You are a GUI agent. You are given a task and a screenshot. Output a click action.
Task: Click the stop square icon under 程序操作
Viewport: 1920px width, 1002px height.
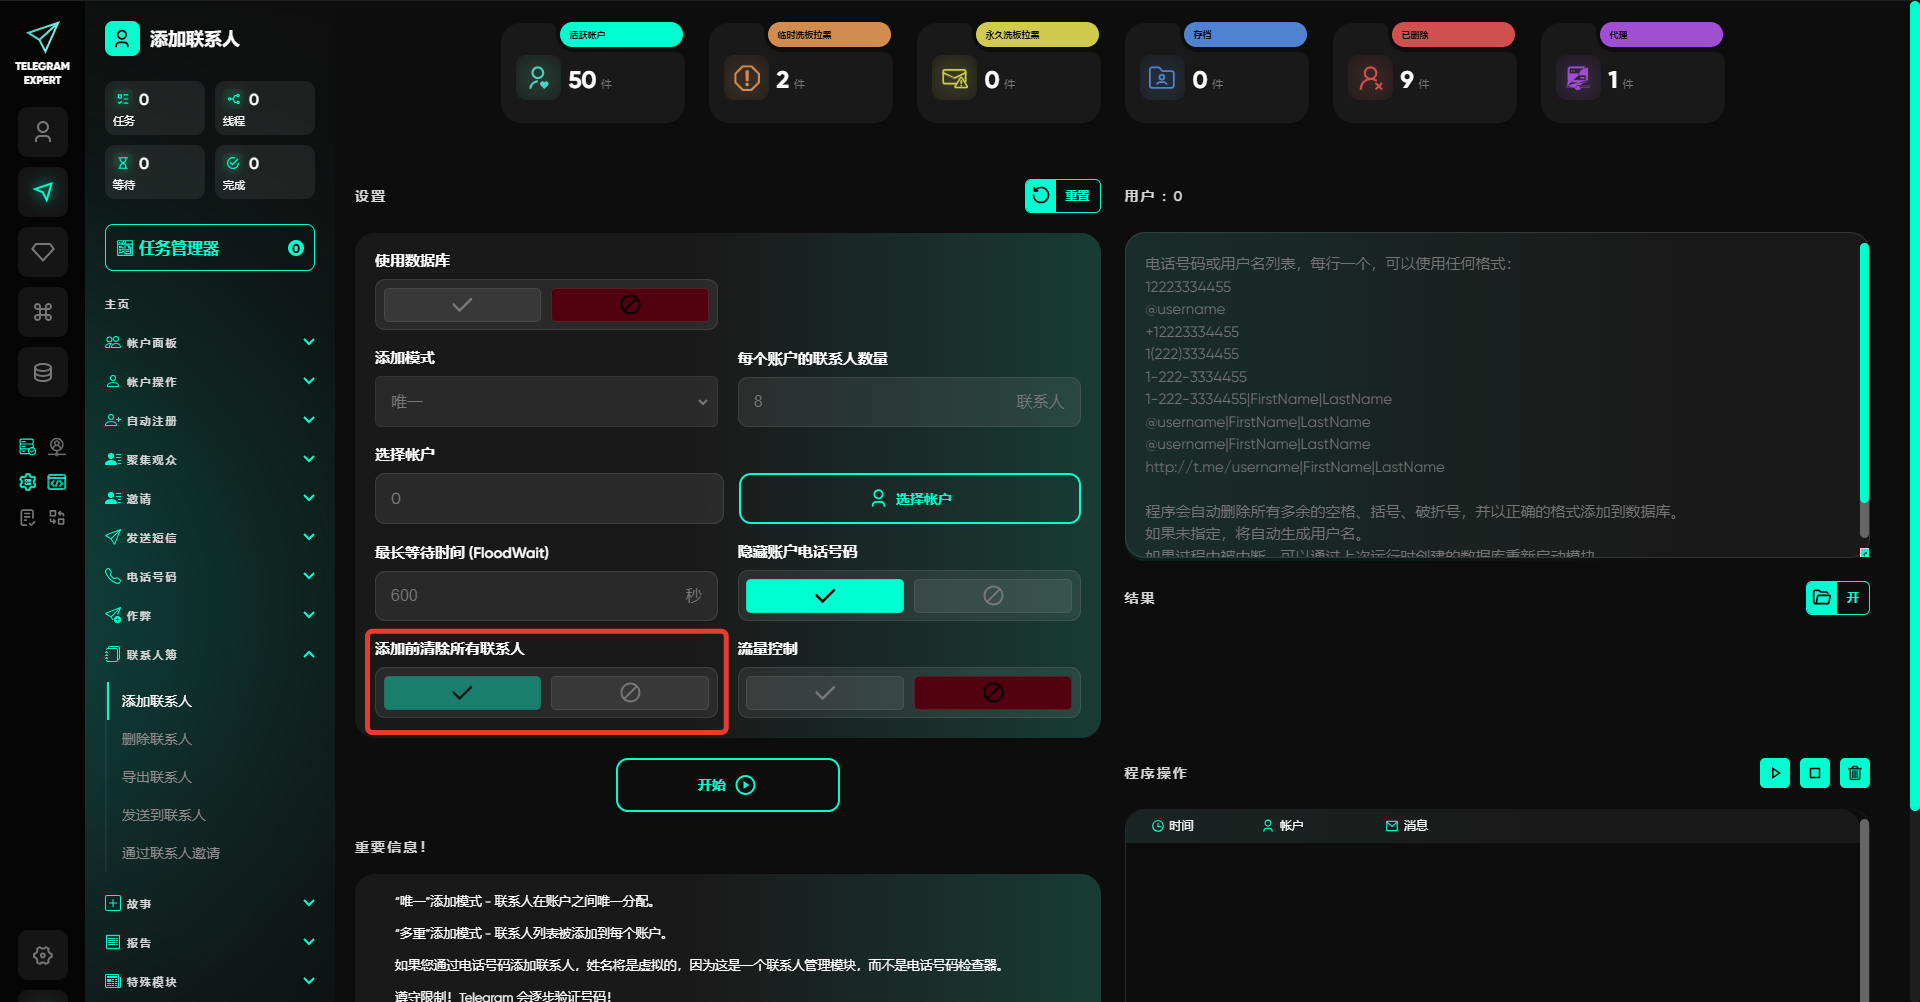pyautogui.click(x=1814, y=773)
